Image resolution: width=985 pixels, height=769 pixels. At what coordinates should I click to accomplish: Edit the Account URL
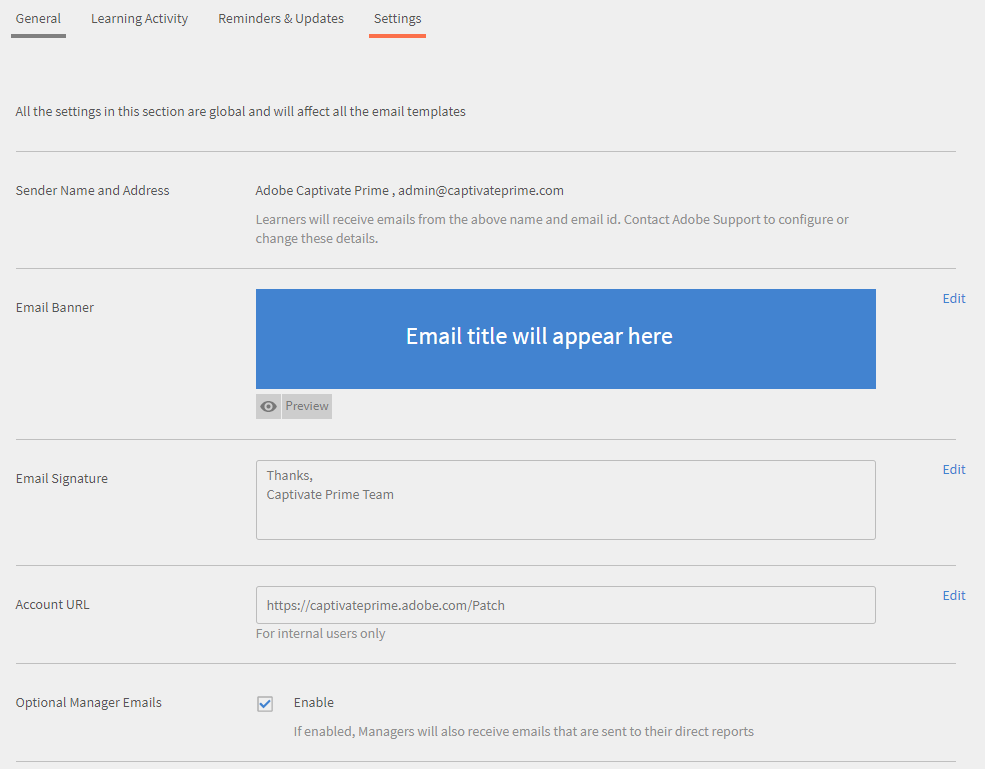click(x=953, y=595)
